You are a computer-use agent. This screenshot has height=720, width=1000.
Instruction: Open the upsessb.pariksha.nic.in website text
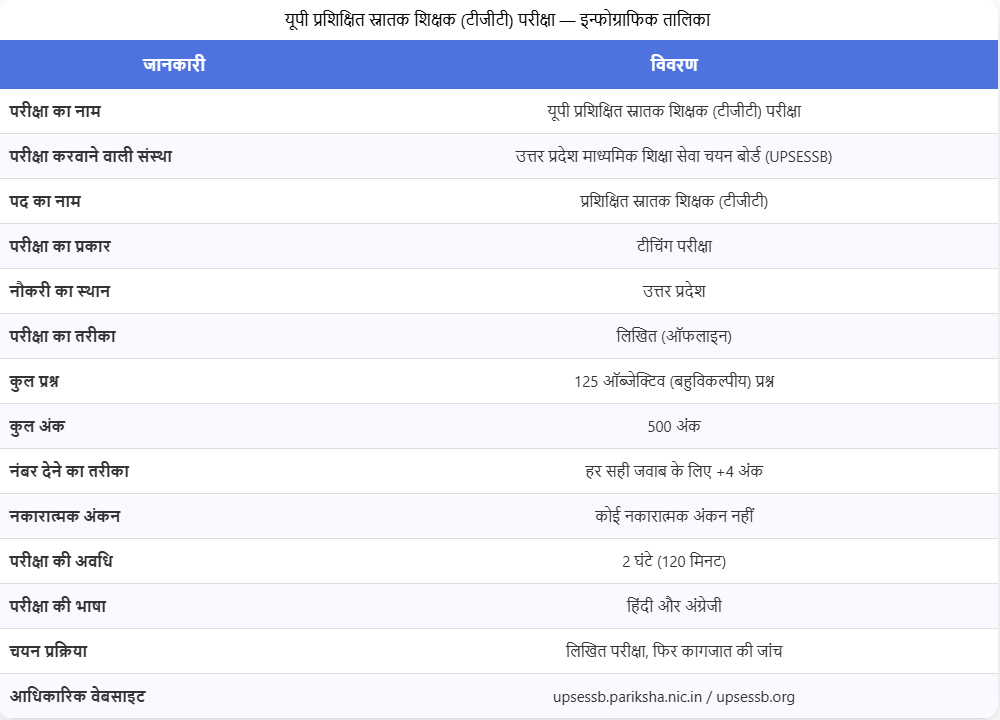[628, 697]
